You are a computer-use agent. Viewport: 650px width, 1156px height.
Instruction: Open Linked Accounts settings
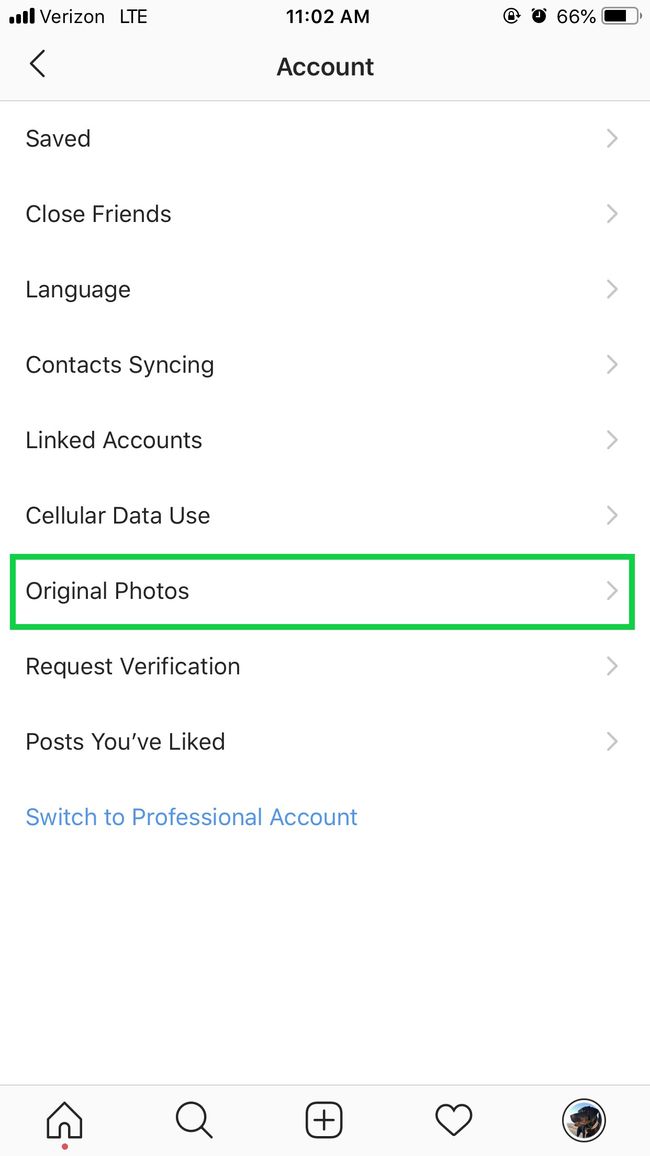tap(113, 440)
